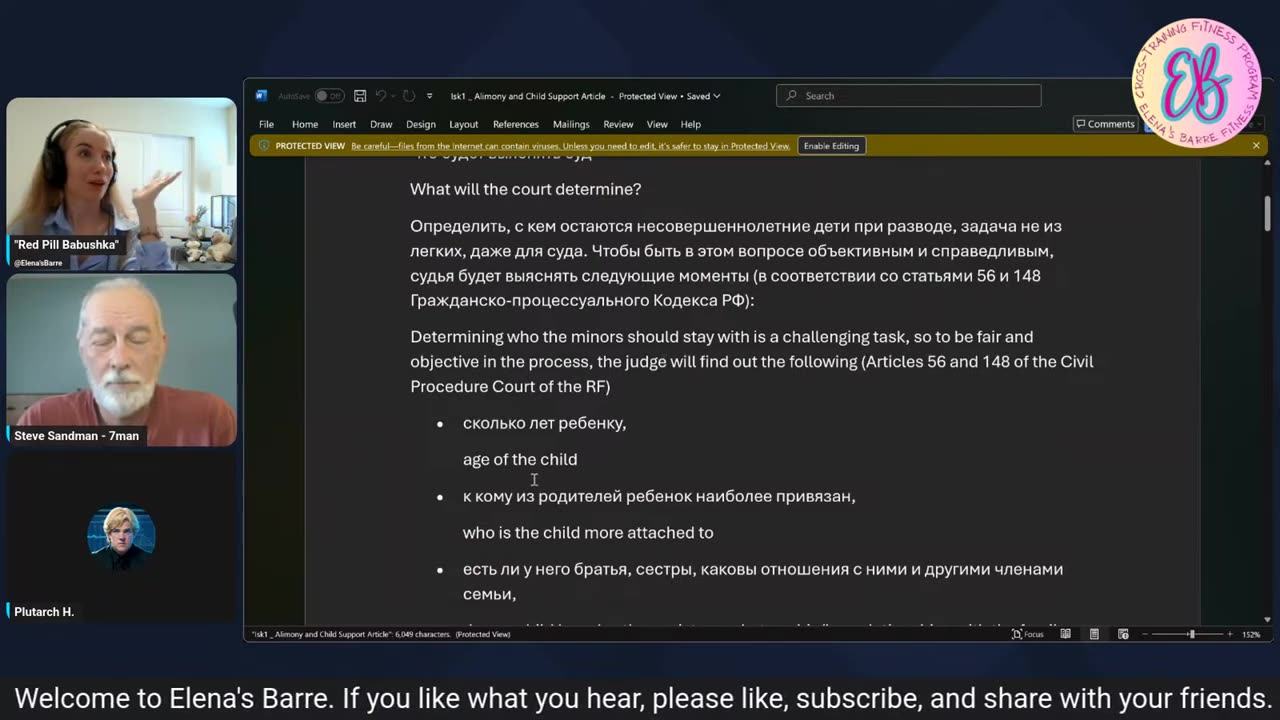This screenshot has height=720, width=1280.
Task: Click the Plutarch H. avatar
Action: tap(121, 538)
